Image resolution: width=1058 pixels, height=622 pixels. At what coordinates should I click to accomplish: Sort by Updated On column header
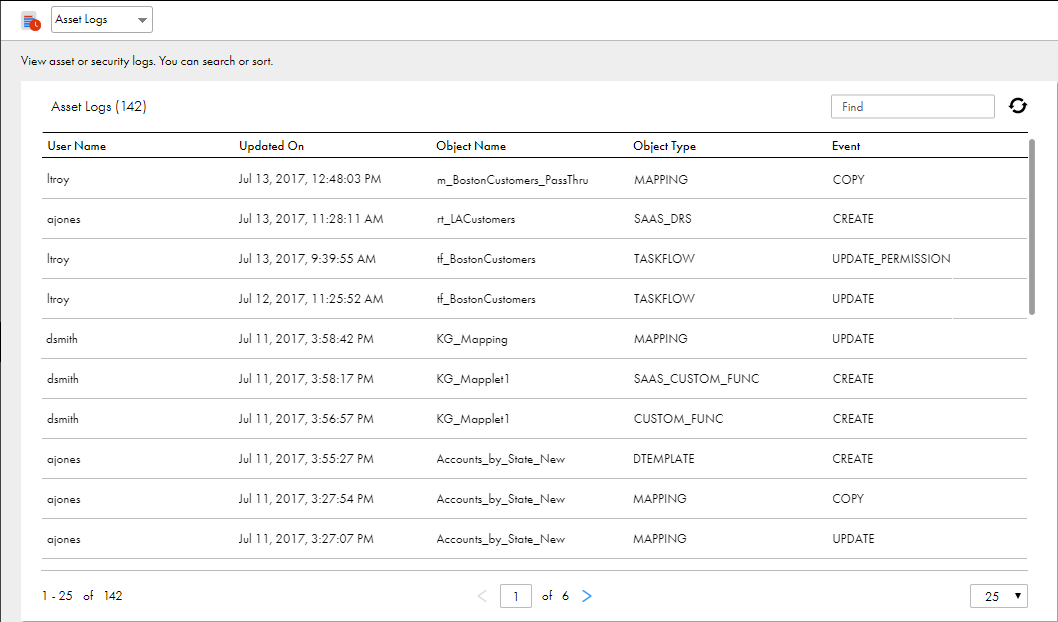[x=271, y=146]
